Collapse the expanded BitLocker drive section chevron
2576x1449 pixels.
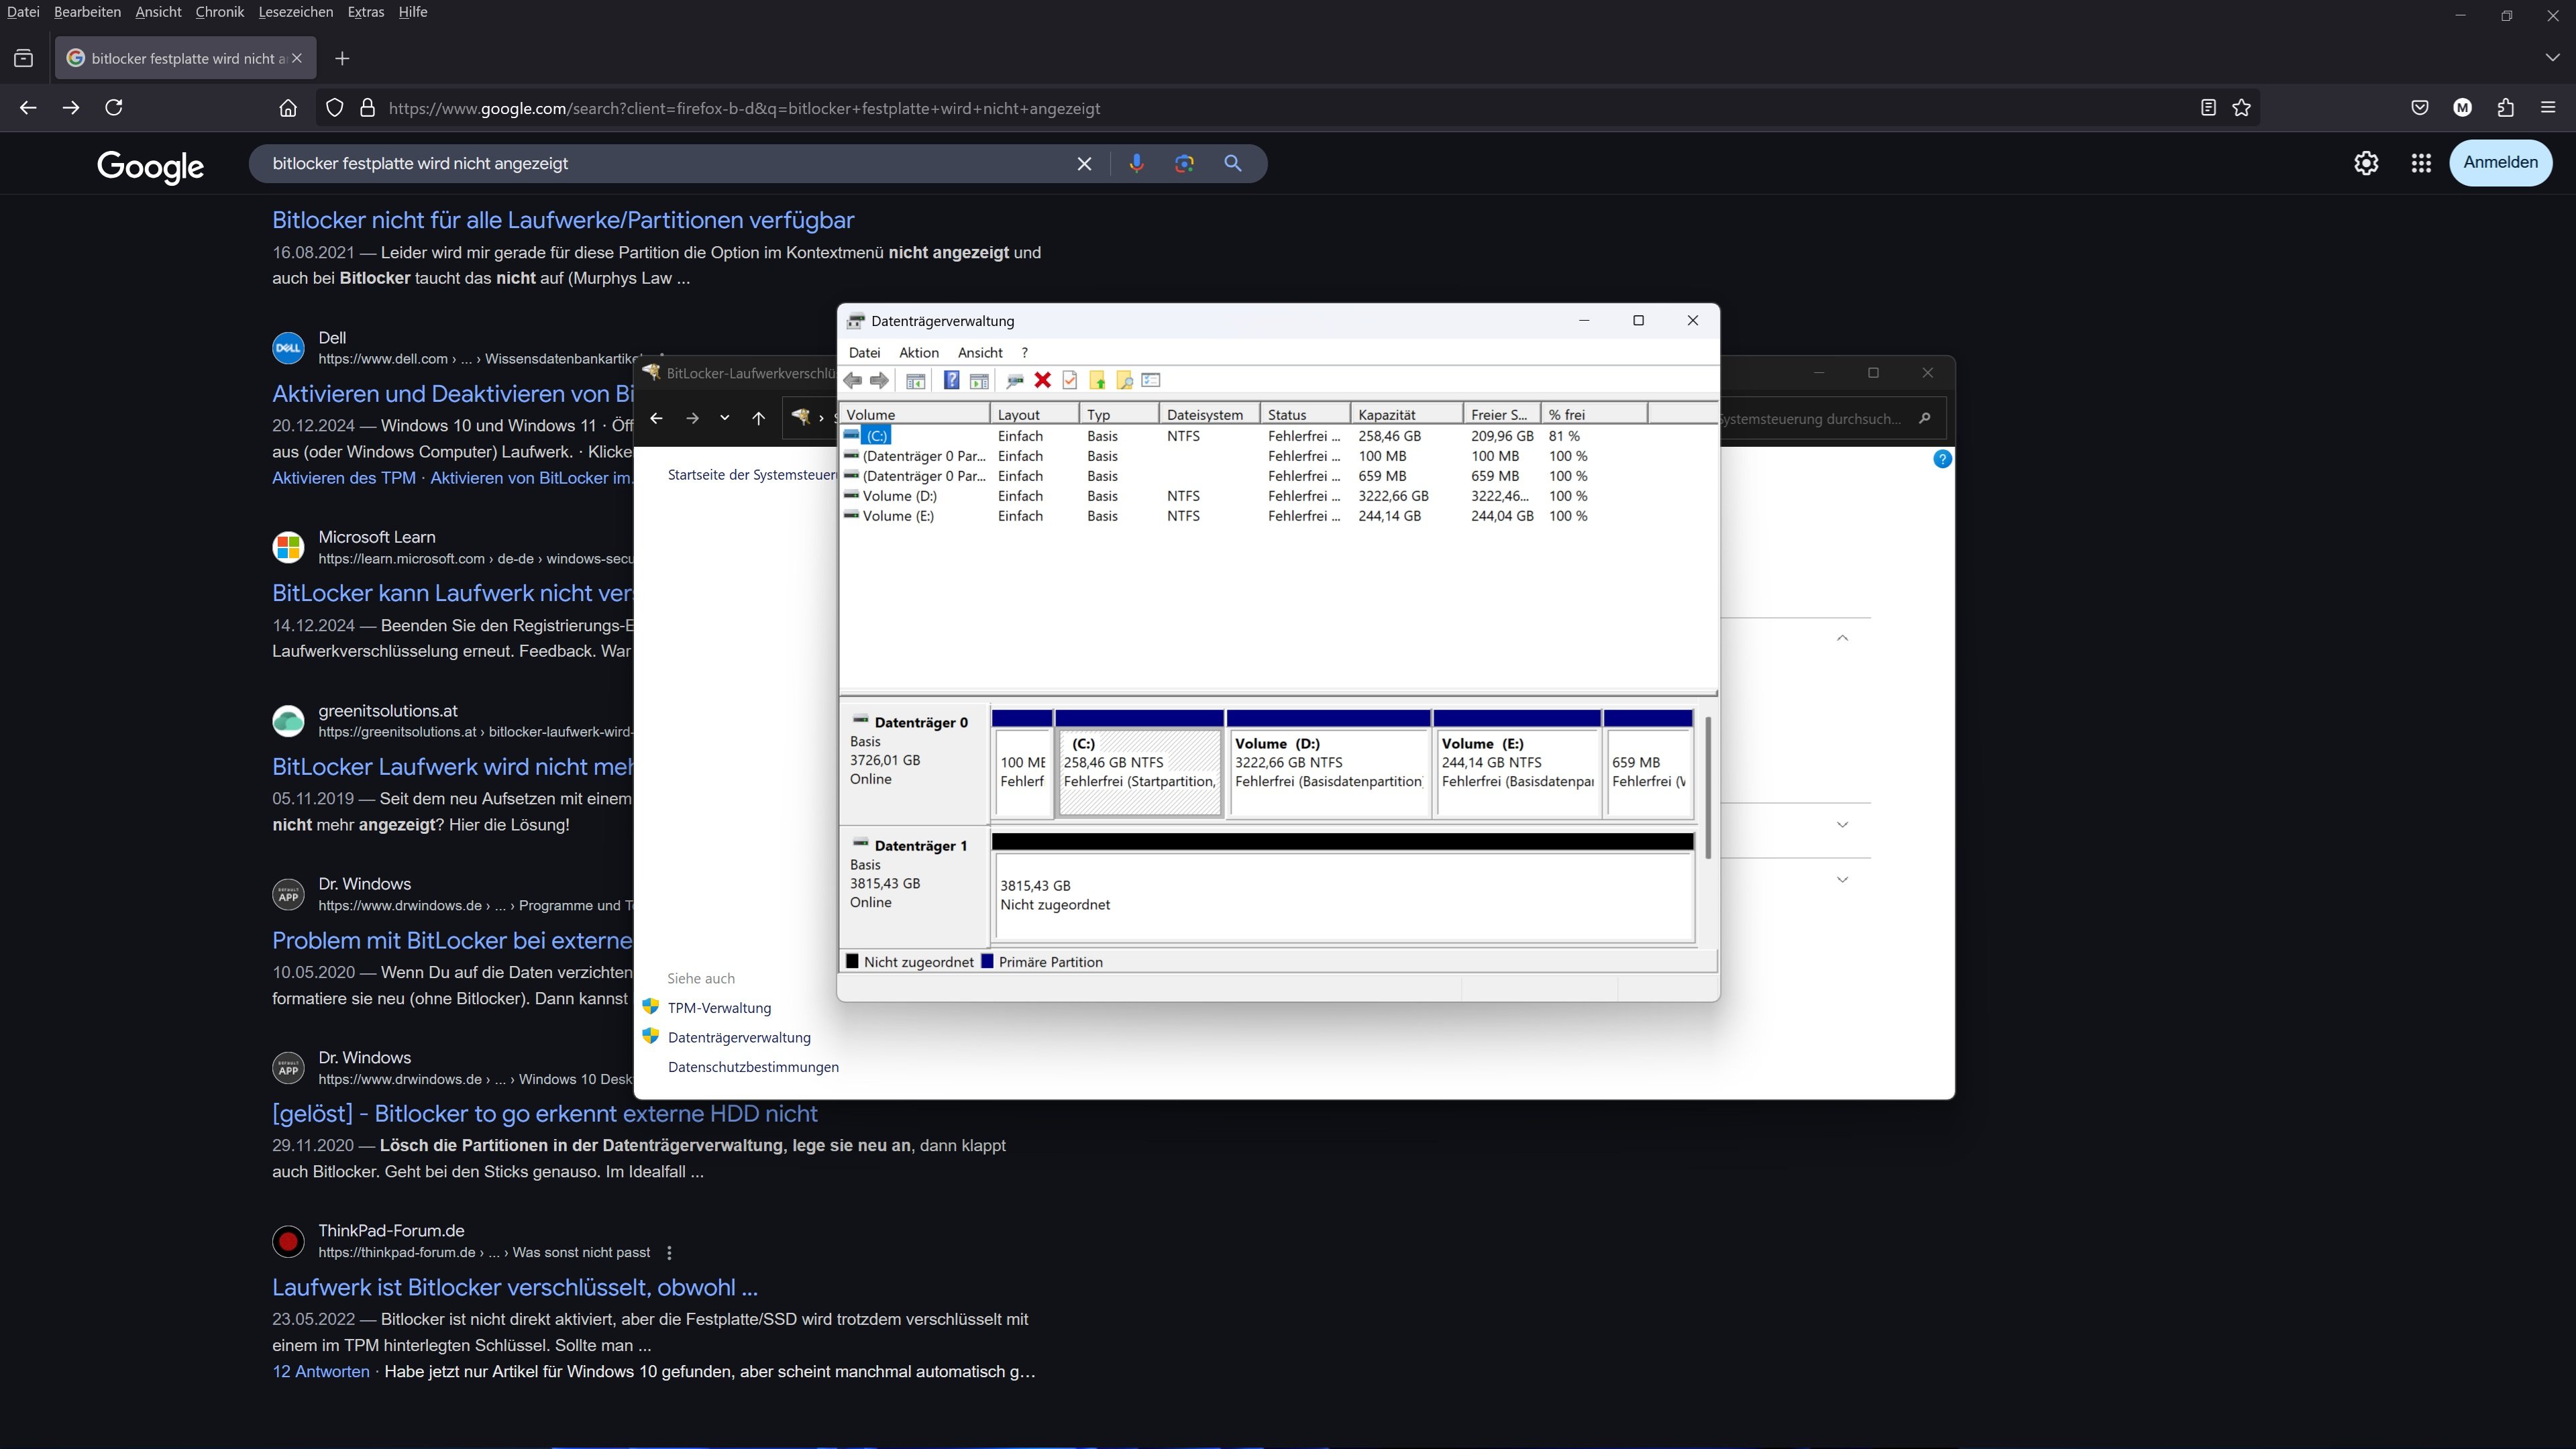point(1842,638)
